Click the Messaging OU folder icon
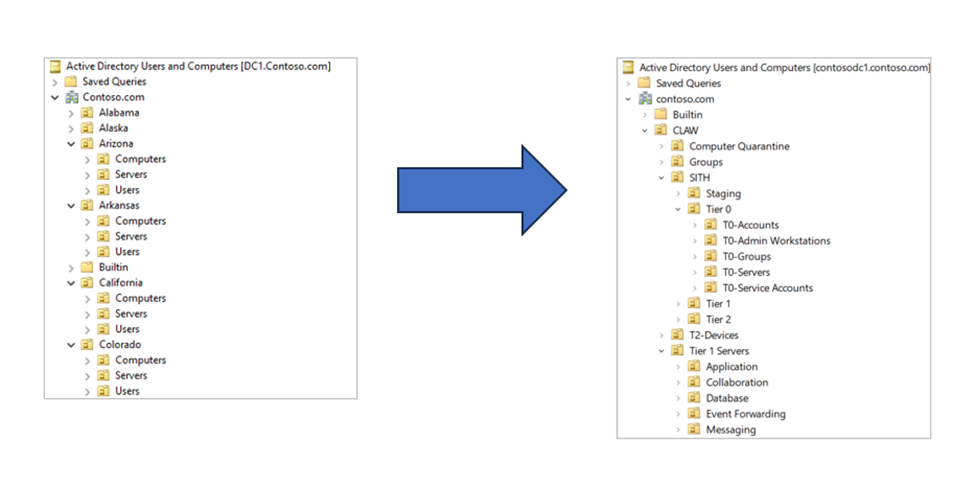Image resolution: width=975 pixels, height=488 pixels. click(694, 430)
